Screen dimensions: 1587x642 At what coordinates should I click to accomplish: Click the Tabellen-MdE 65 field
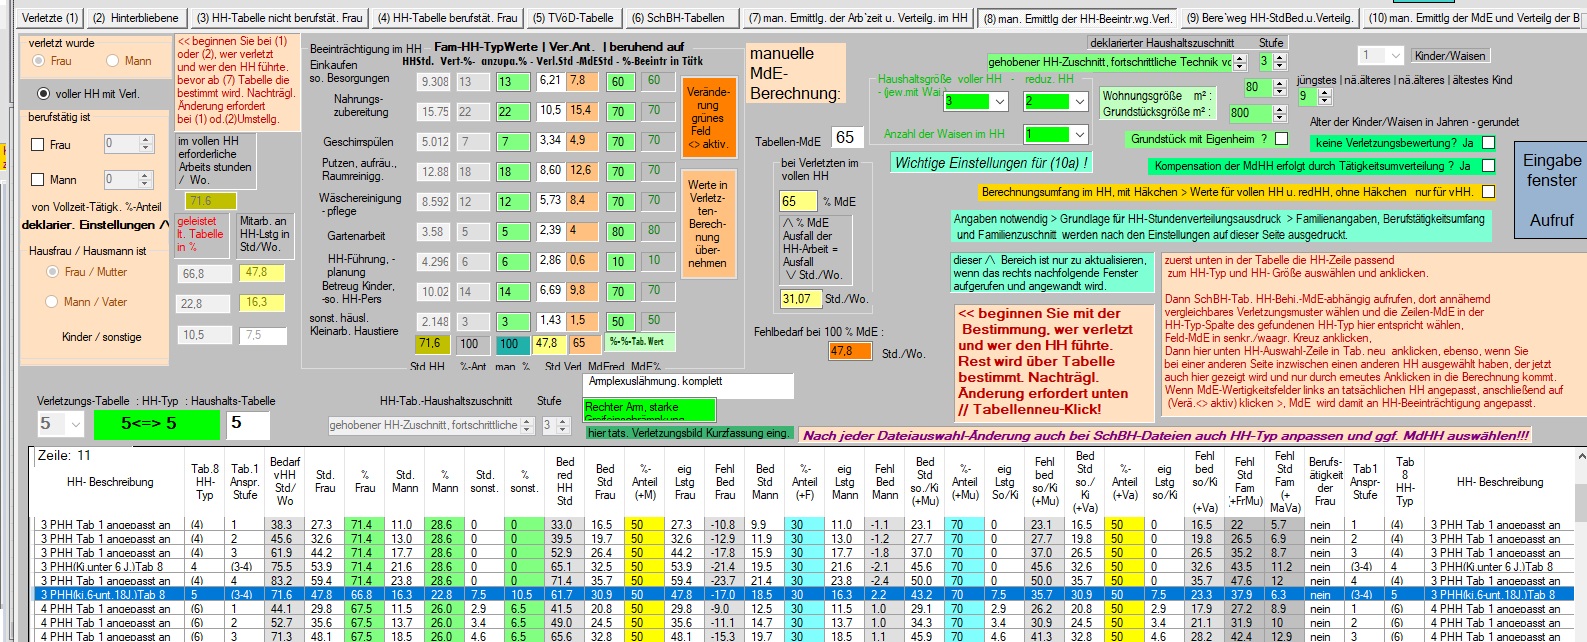pos(847,138)
